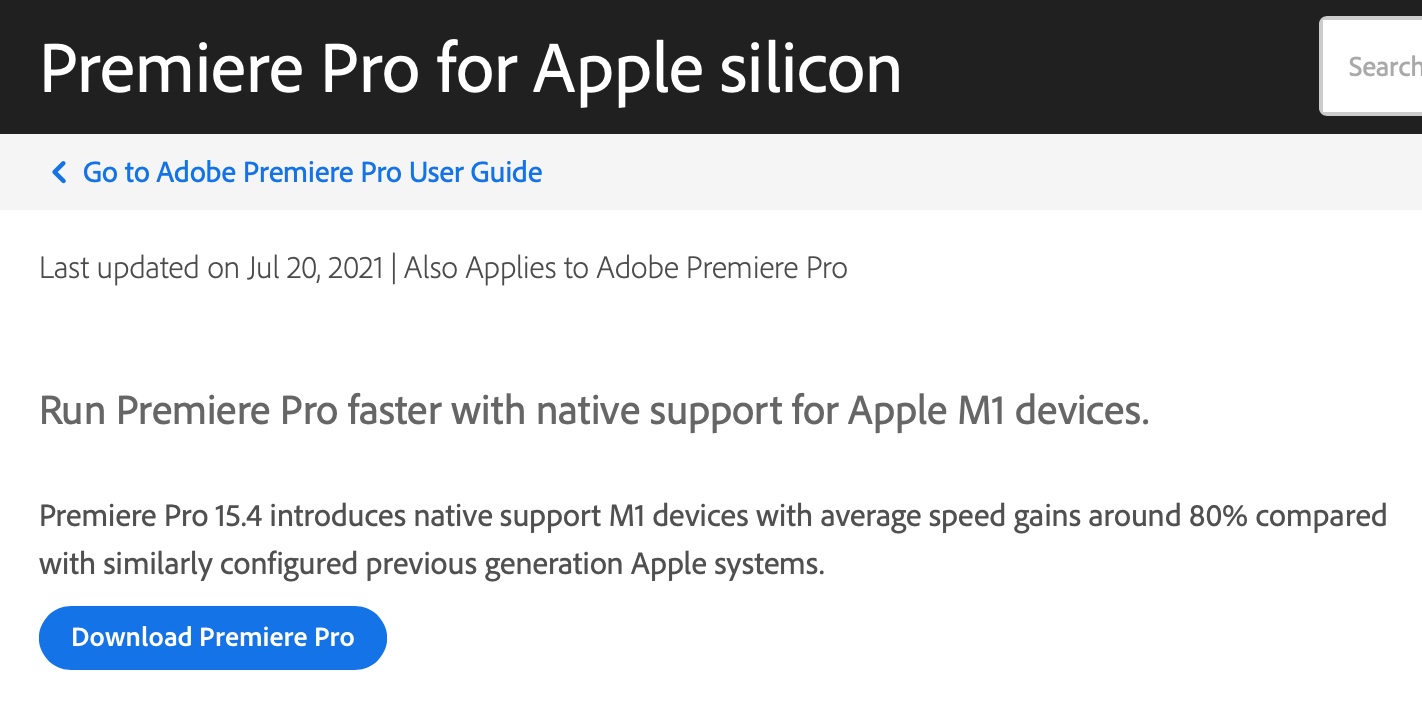Open the Go to Adobe Premiere Pro User Guide link

click(312, 173)
